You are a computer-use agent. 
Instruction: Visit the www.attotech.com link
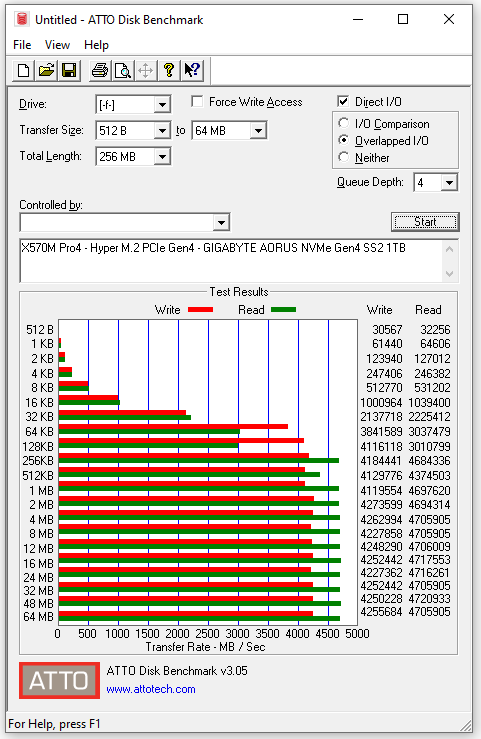[x=151, y=689]
